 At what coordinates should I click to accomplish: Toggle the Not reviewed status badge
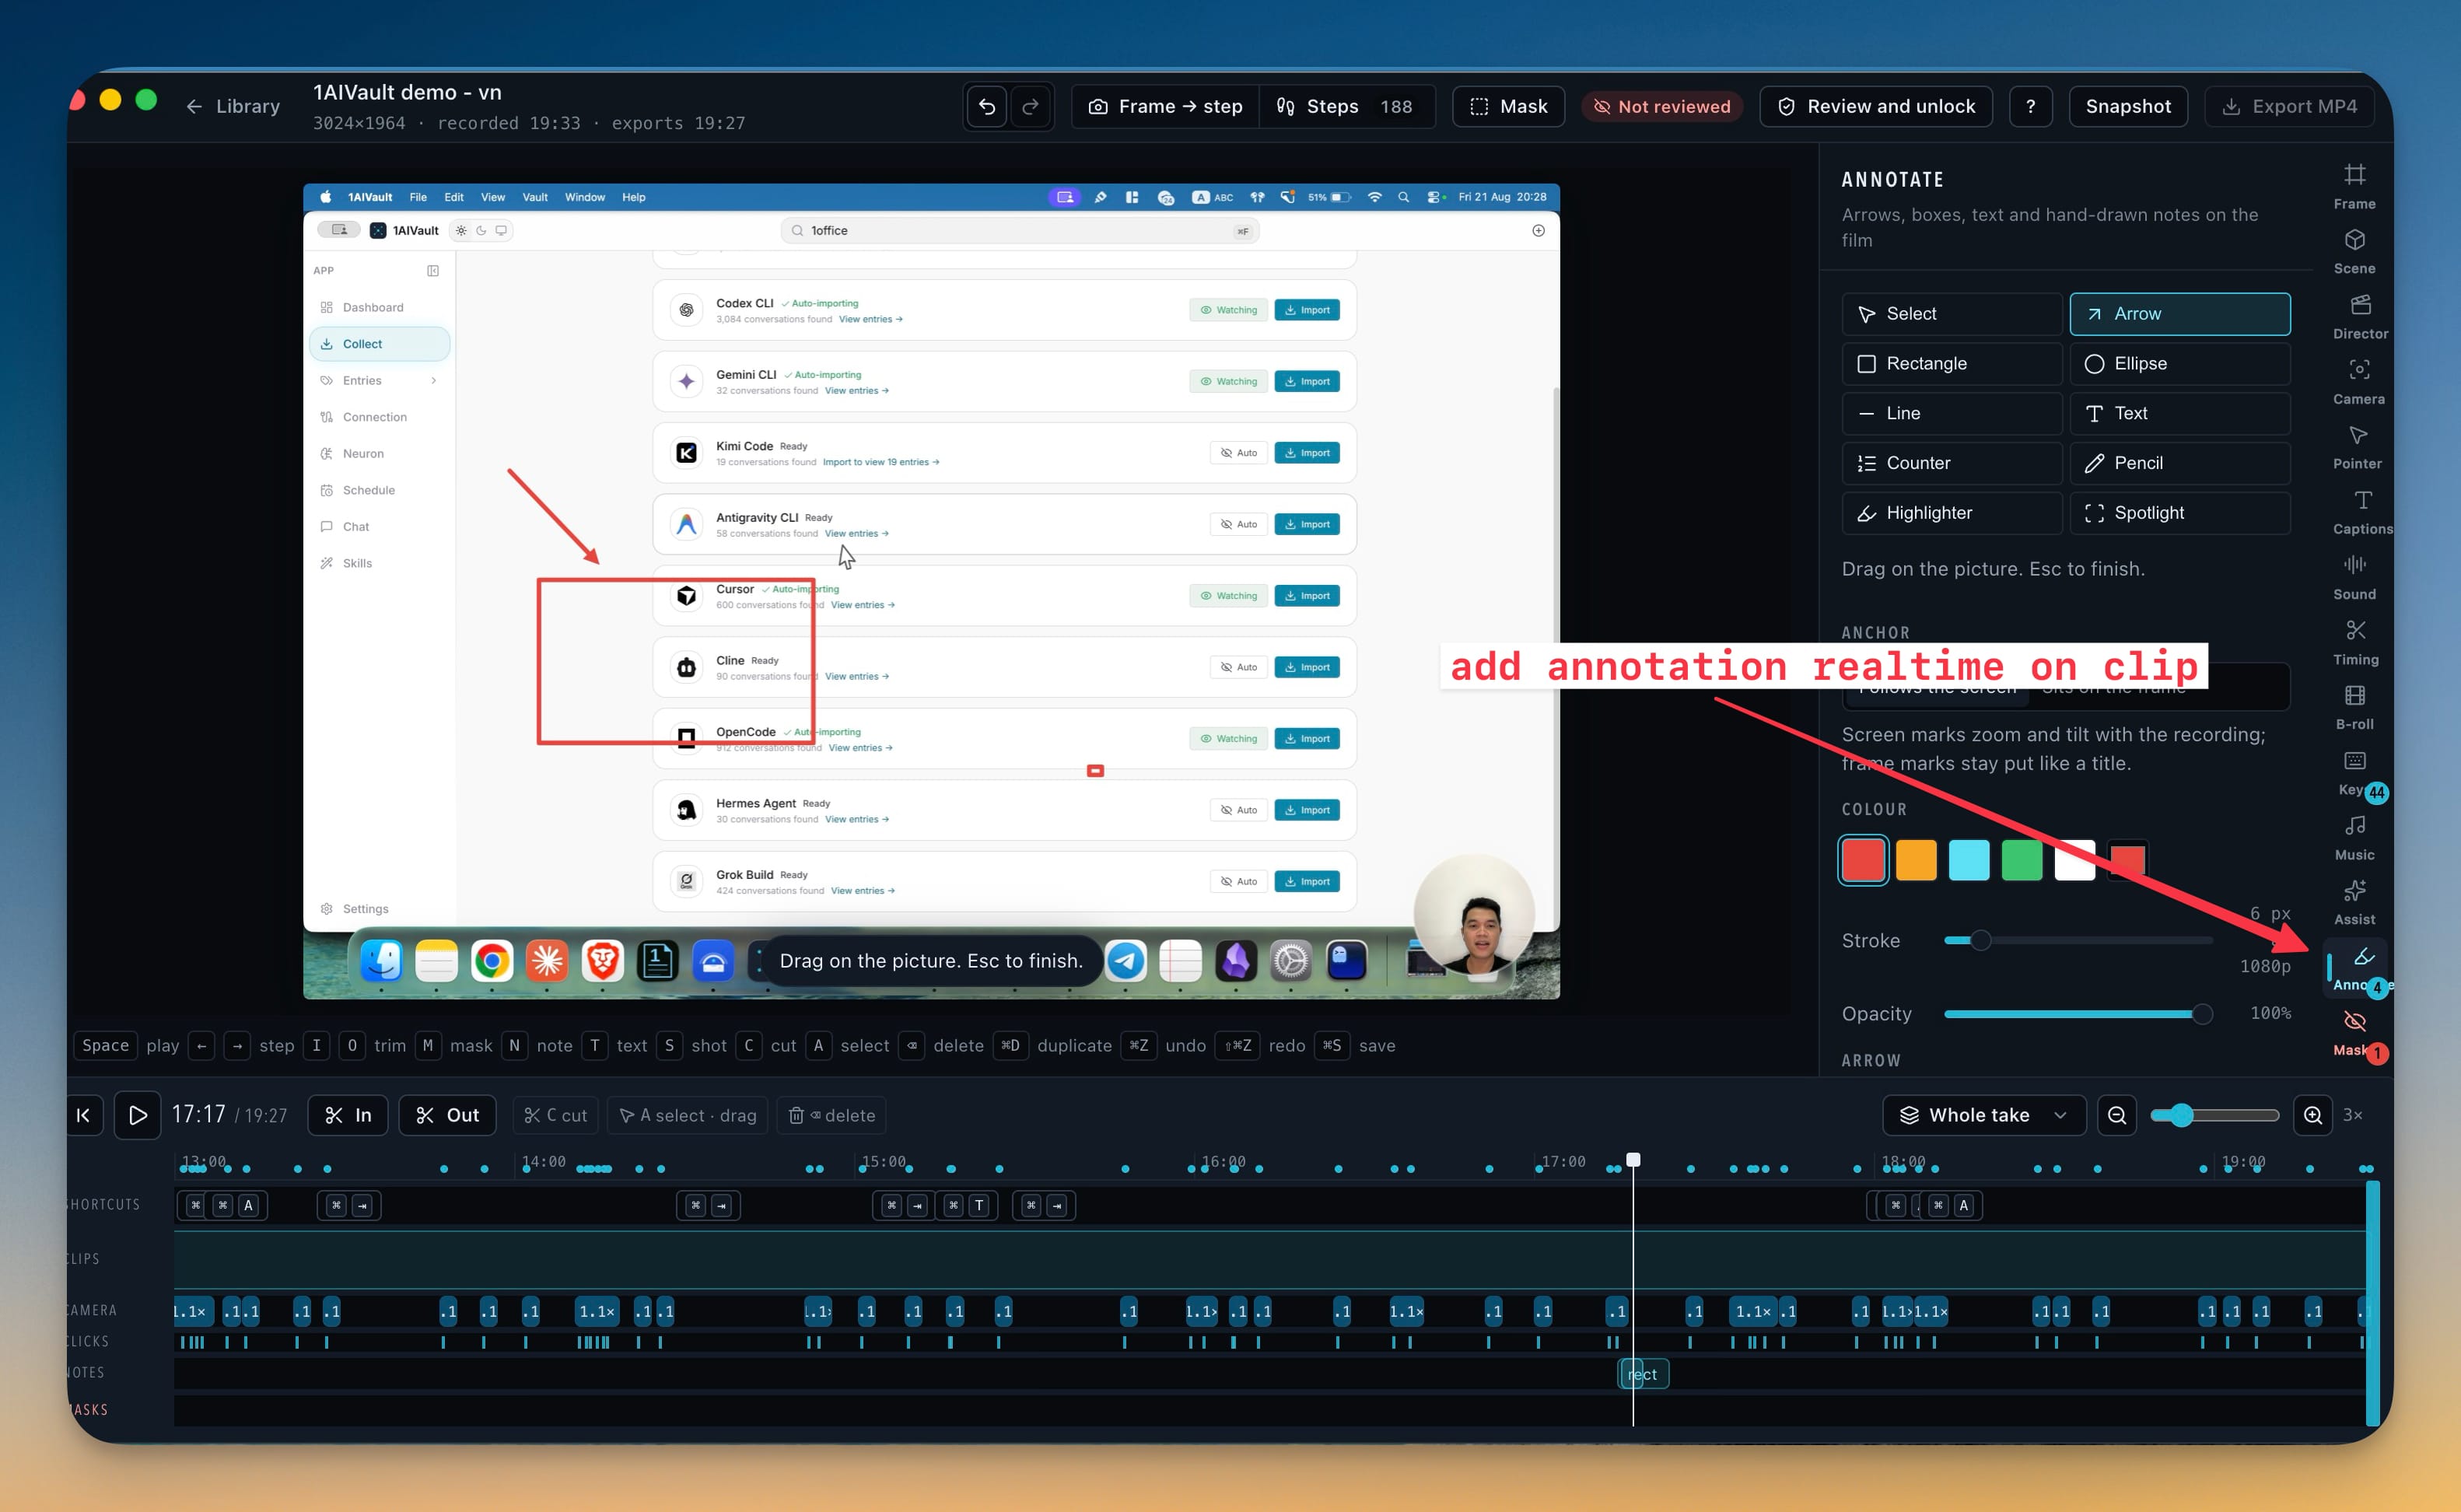[x=1662, y=106]
